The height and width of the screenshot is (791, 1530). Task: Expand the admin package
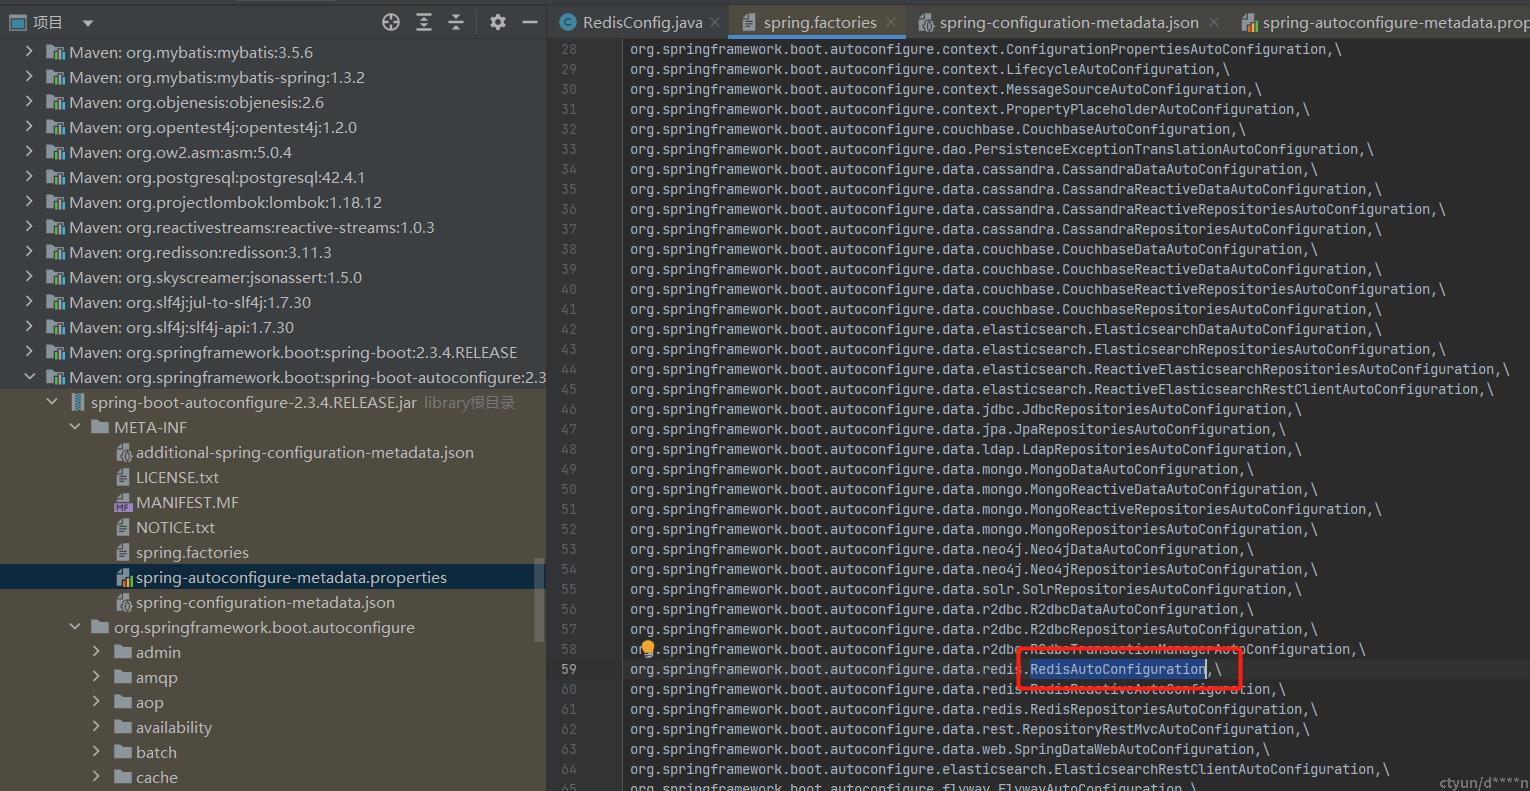(97, 652)
